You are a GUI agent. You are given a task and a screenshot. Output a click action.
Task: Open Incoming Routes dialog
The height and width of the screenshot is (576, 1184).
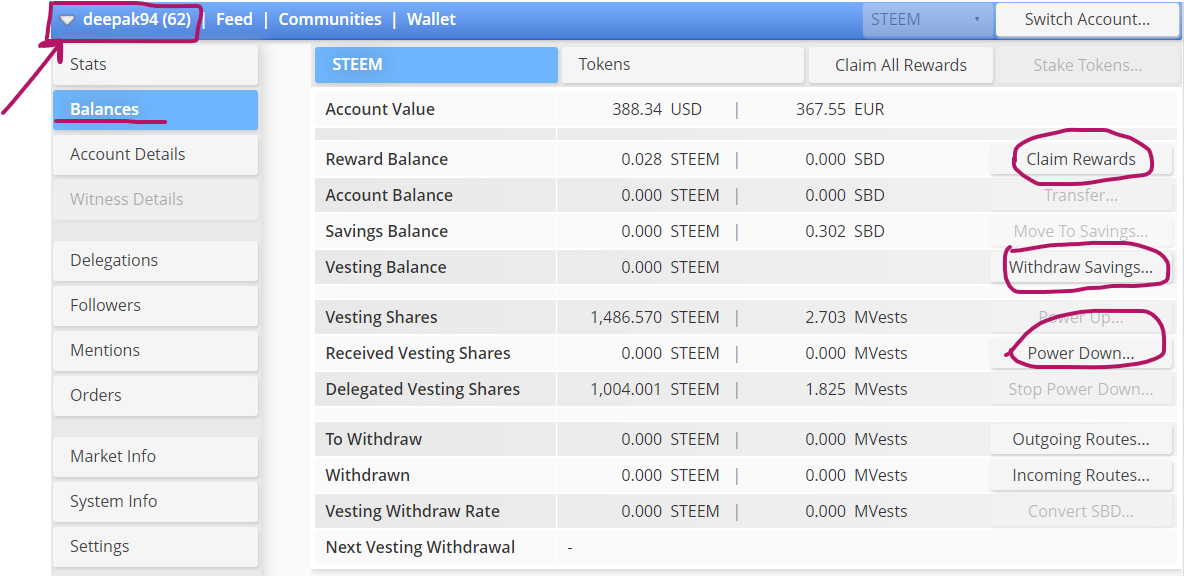pos(1080,476)
